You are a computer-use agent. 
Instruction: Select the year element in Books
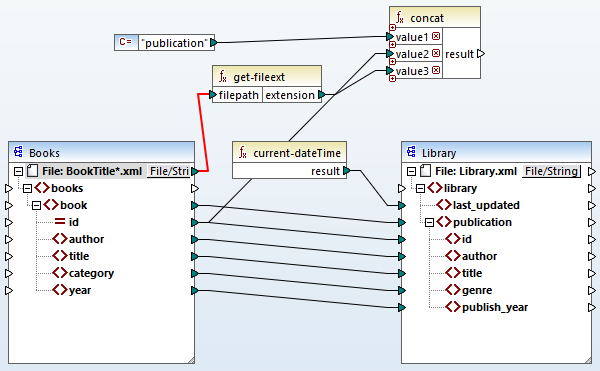[x=80, y=290]
